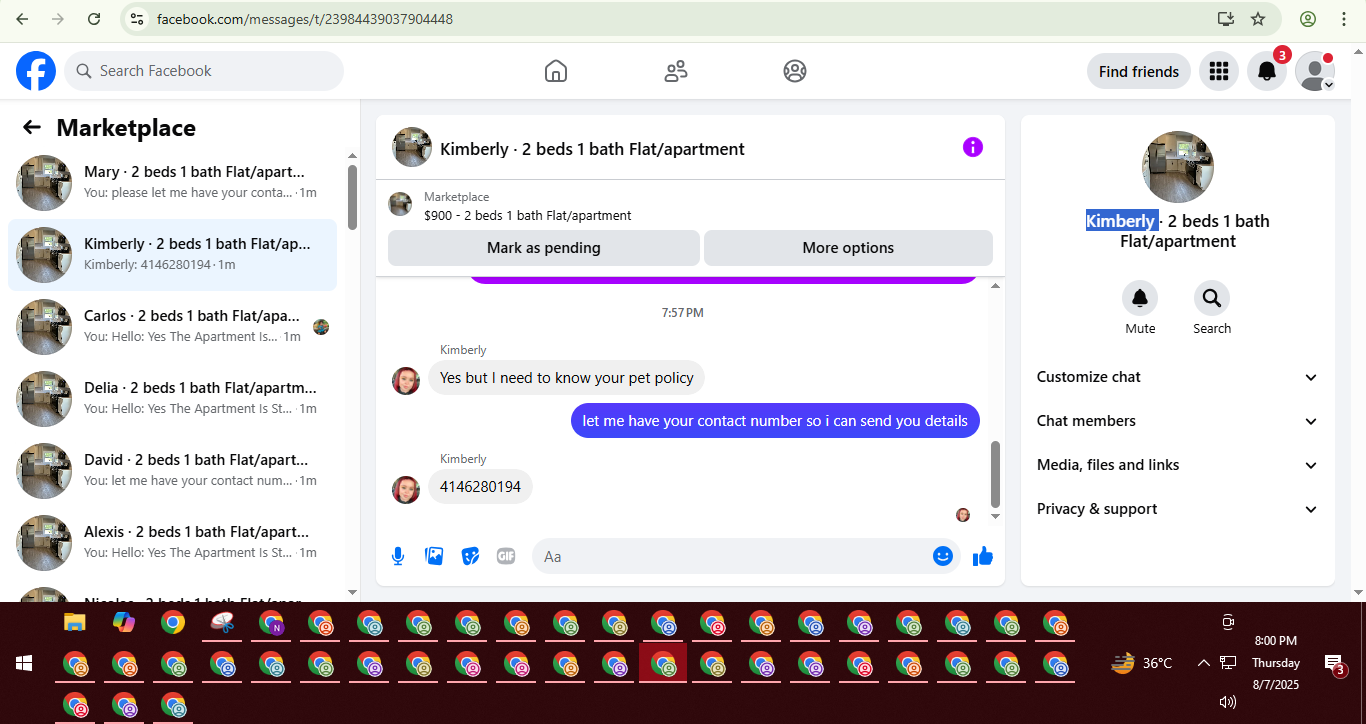
Task: Open the 36°C weather widget
Action: click(x=1142, y=662)
